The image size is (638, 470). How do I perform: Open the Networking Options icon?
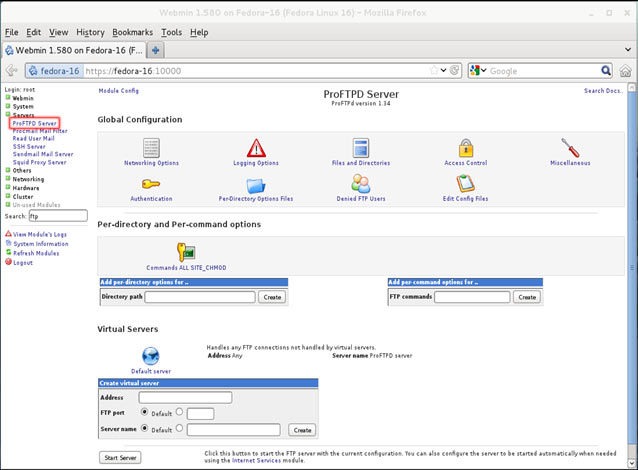(151, 148)
